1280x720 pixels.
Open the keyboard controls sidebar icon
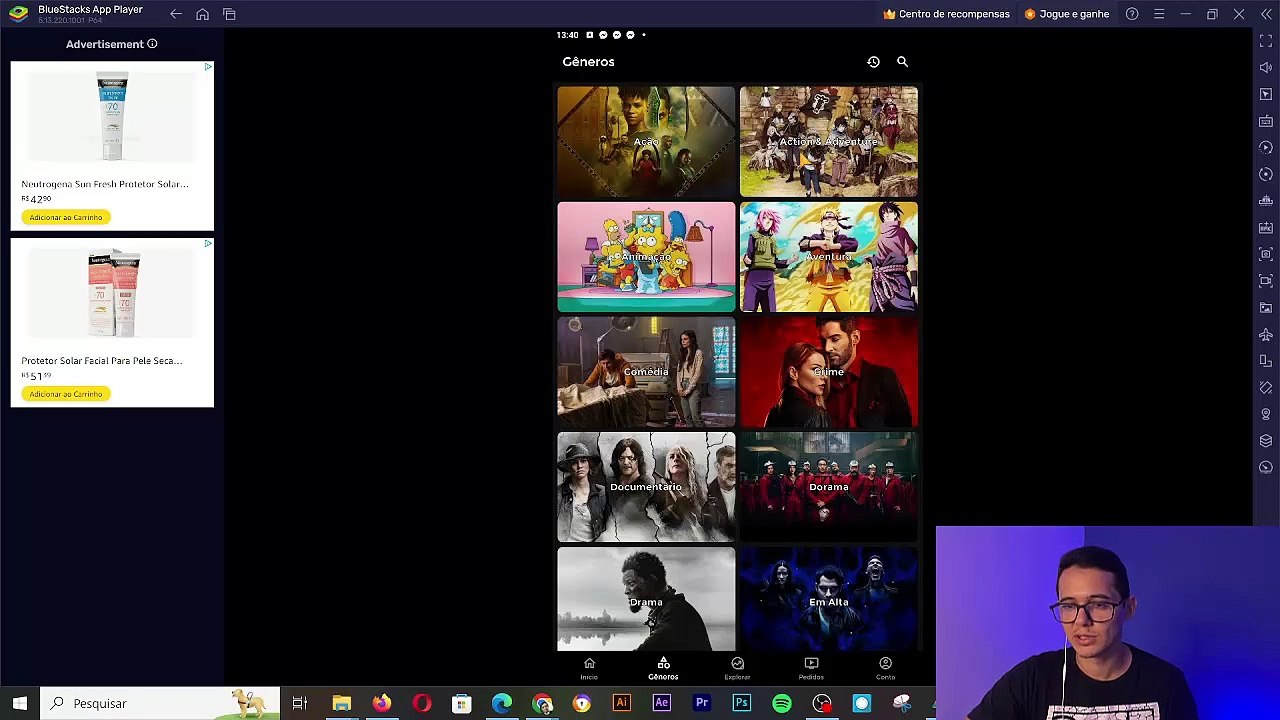click(x=1266, y=121)
